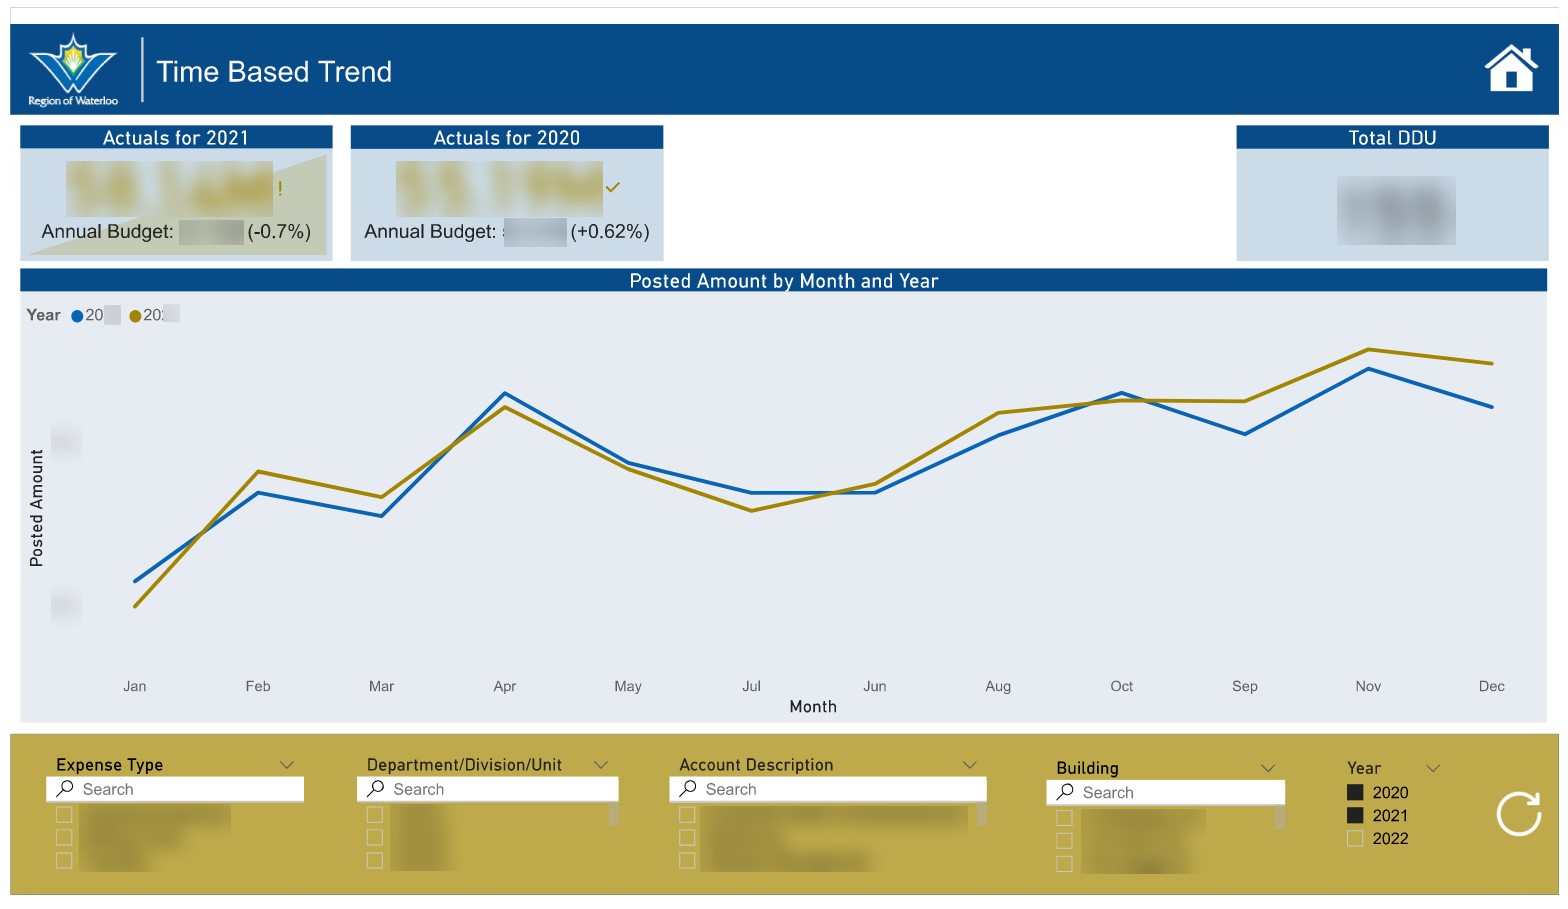Viewport: 1568px width, 909px height.
Task: Tick the top checkbox in Account Description list
Action: 687,814
